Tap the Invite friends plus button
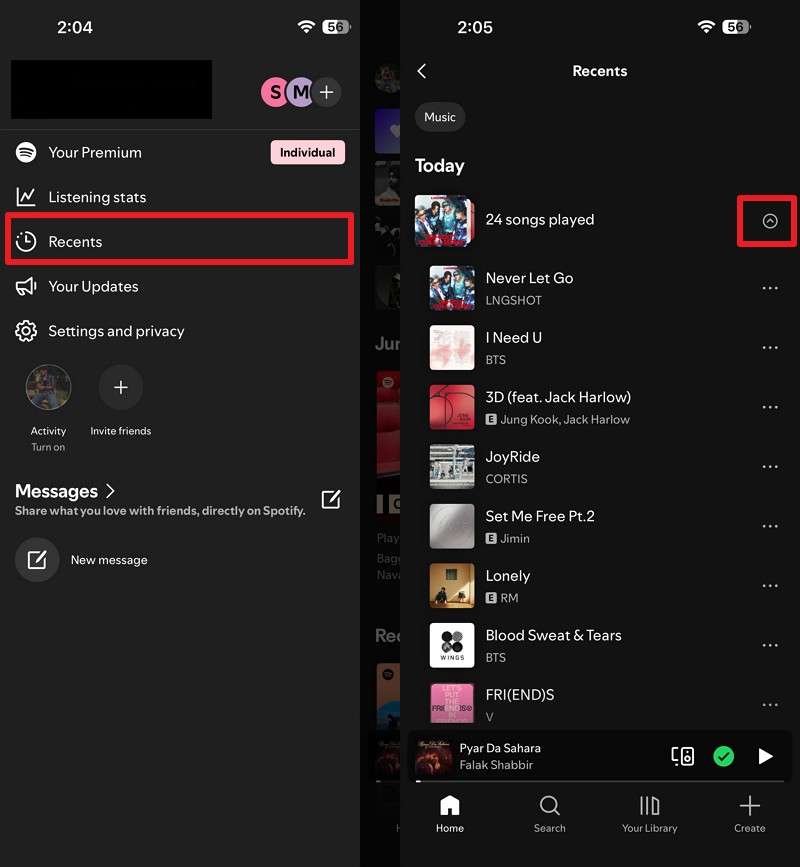The width and height of the screenshot is (800, 867). (x=121, y=387)
